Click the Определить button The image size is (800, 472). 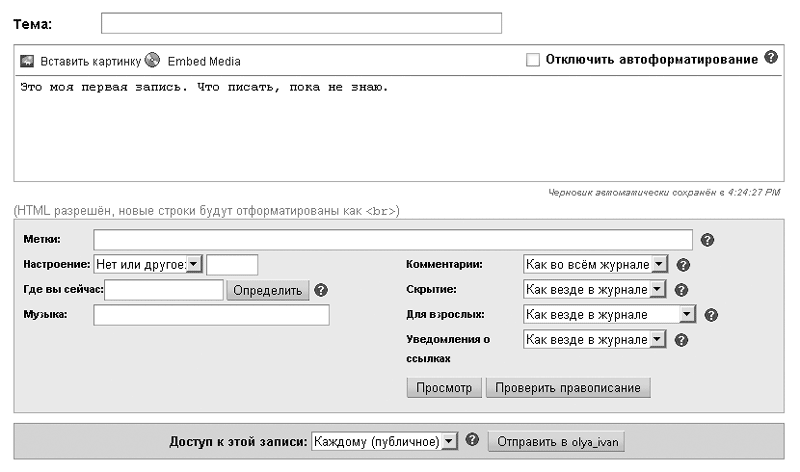pos(268,290)
